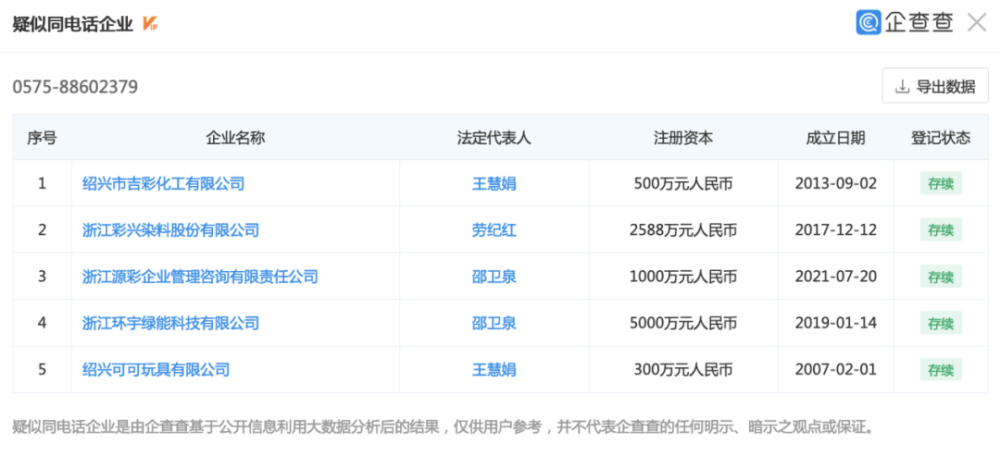Click 邵卫泉 in row 4
Viewport: 1000px width, 457px height.
[x=494, y=323]
